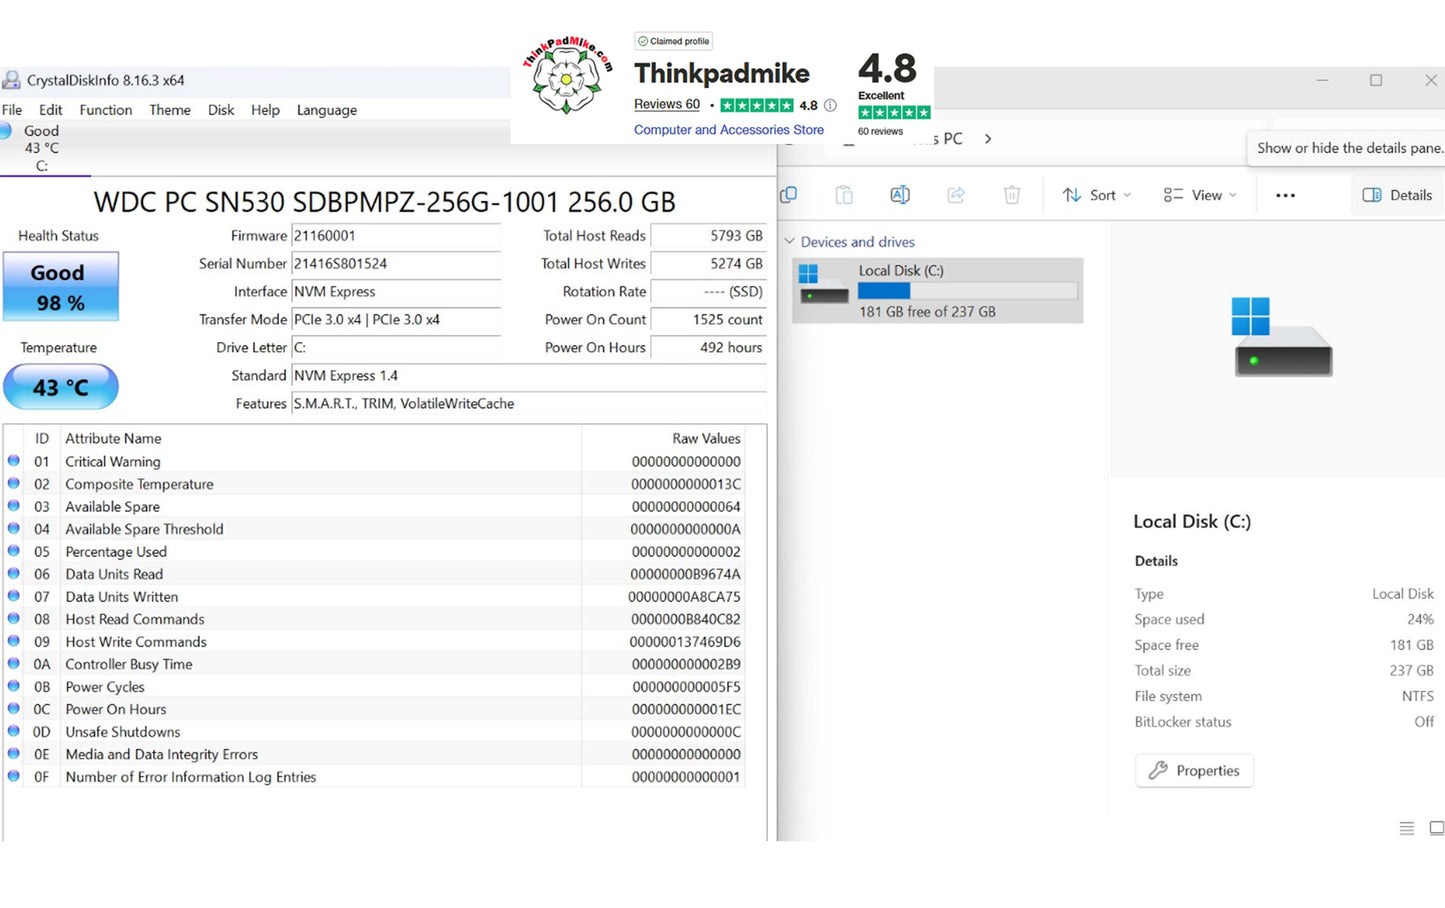Click the large drive icon in details pane
This screenshot has height=908, width=1445.
coord(1282,336)
